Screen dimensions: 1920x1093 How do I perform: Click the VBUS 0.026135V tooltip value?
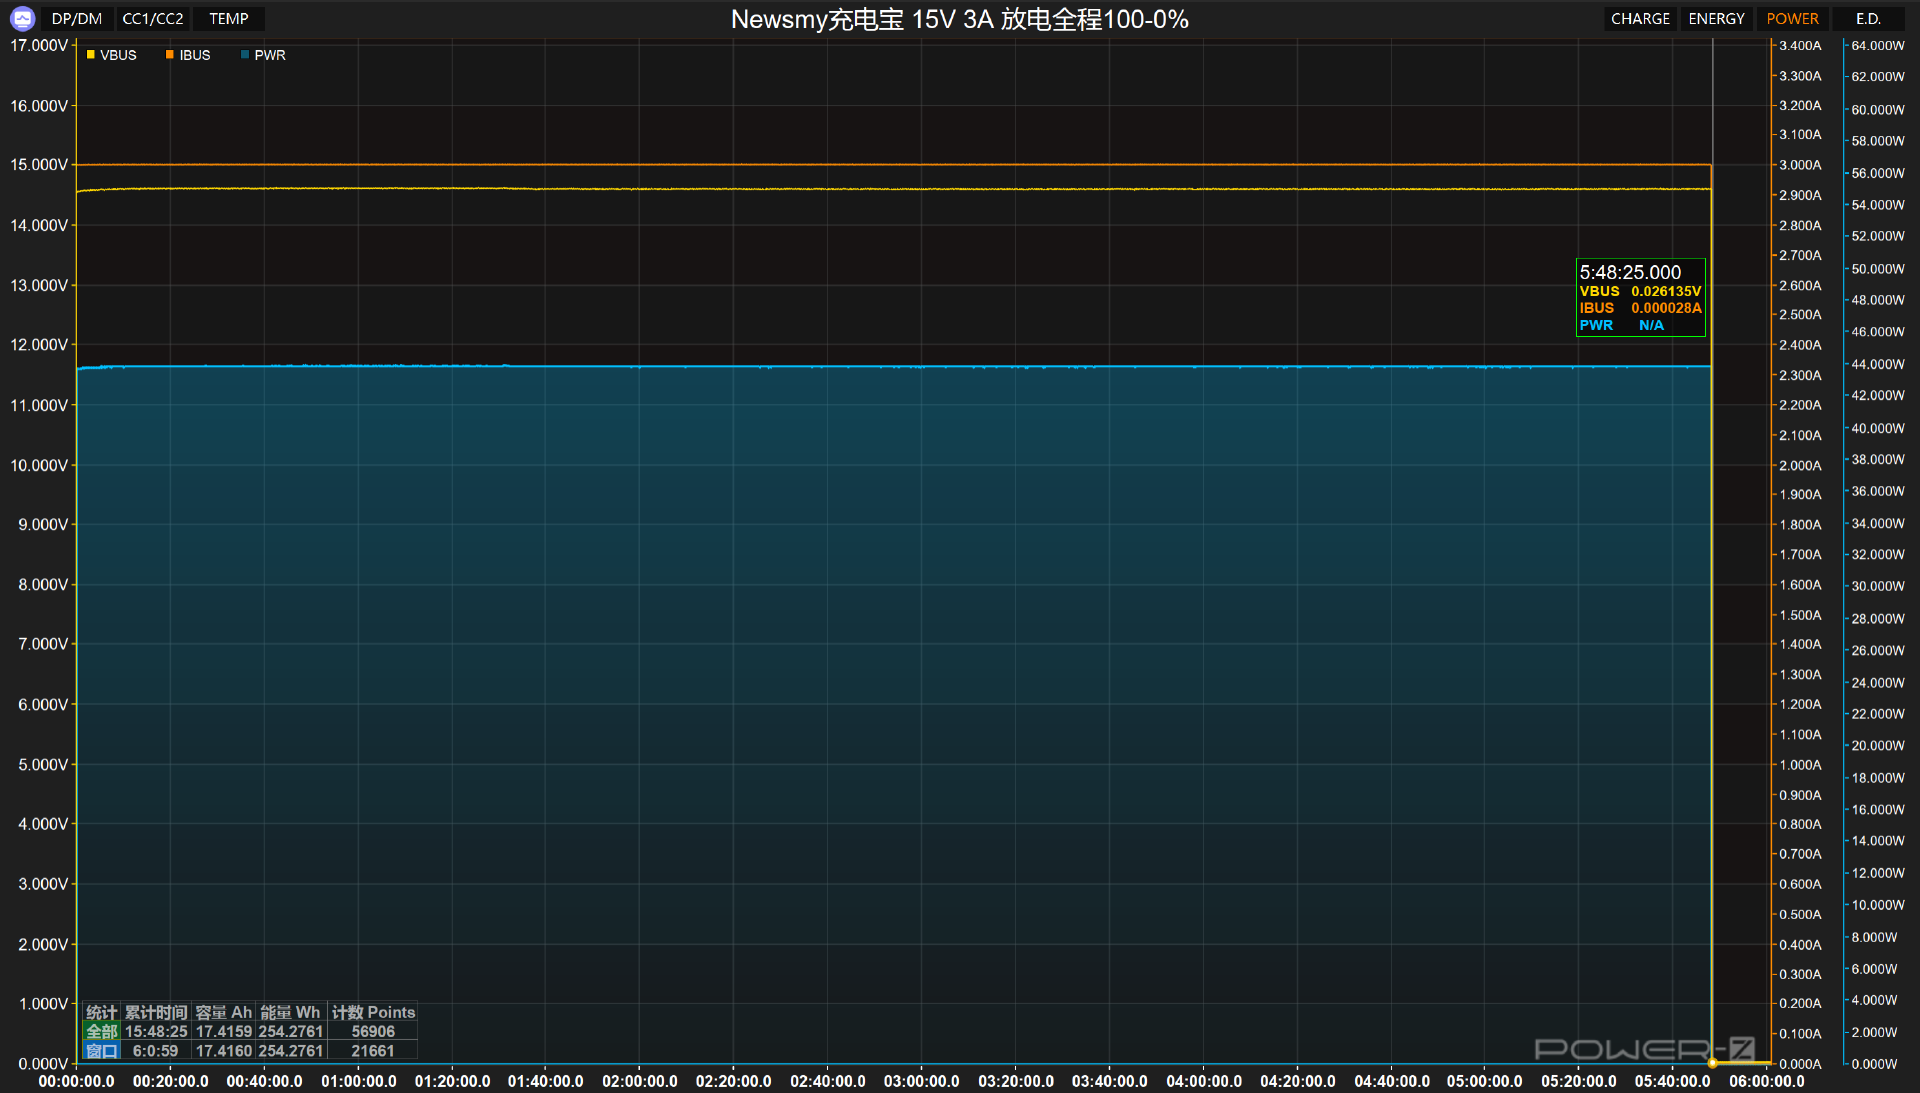click(1640, 291)
